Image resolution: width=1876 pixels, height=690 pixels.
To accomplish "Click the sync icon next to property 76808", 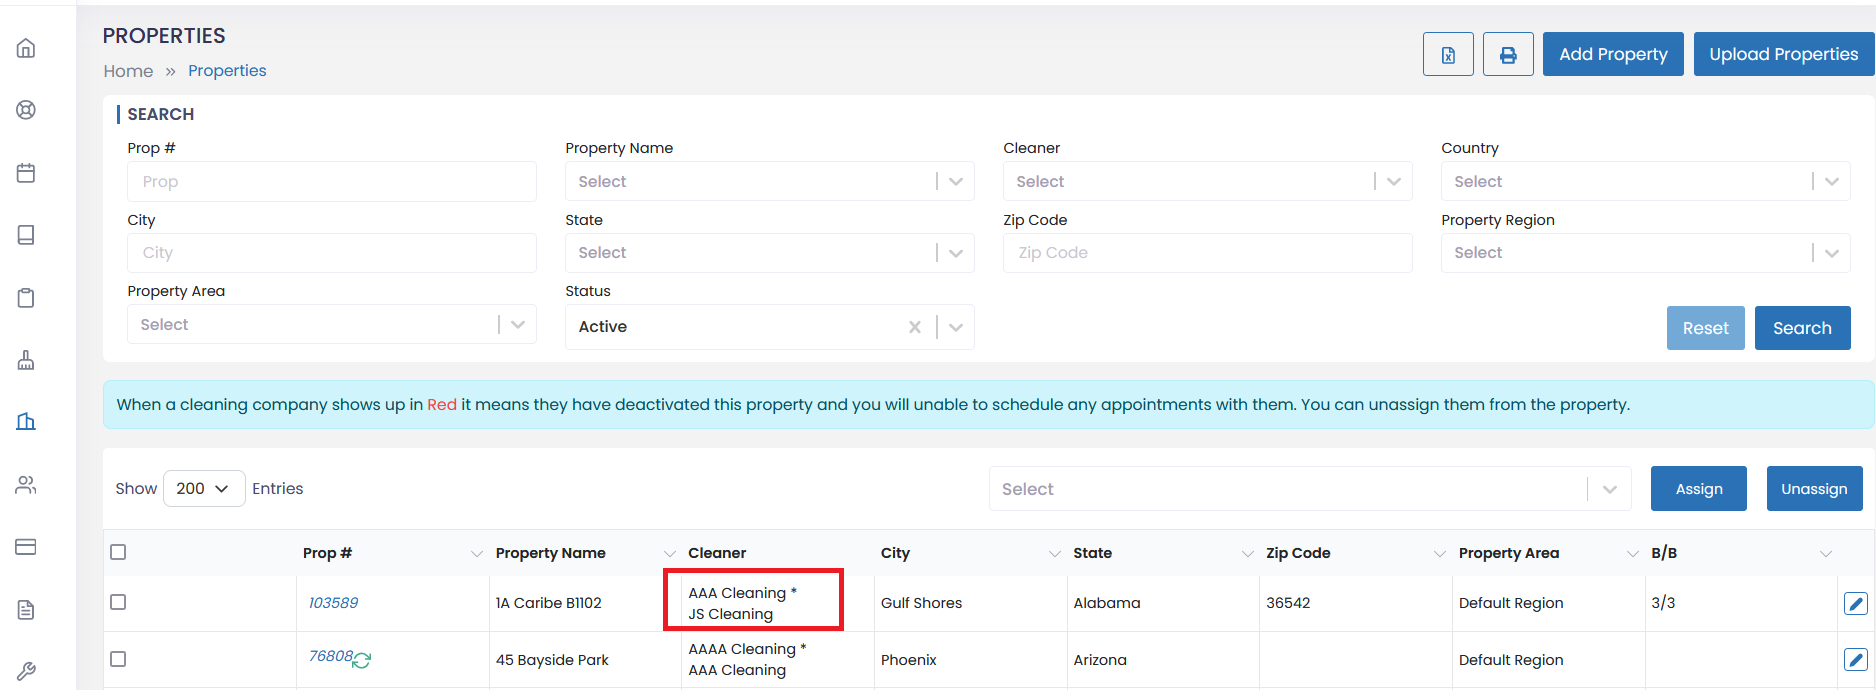I will pos(362,660).
